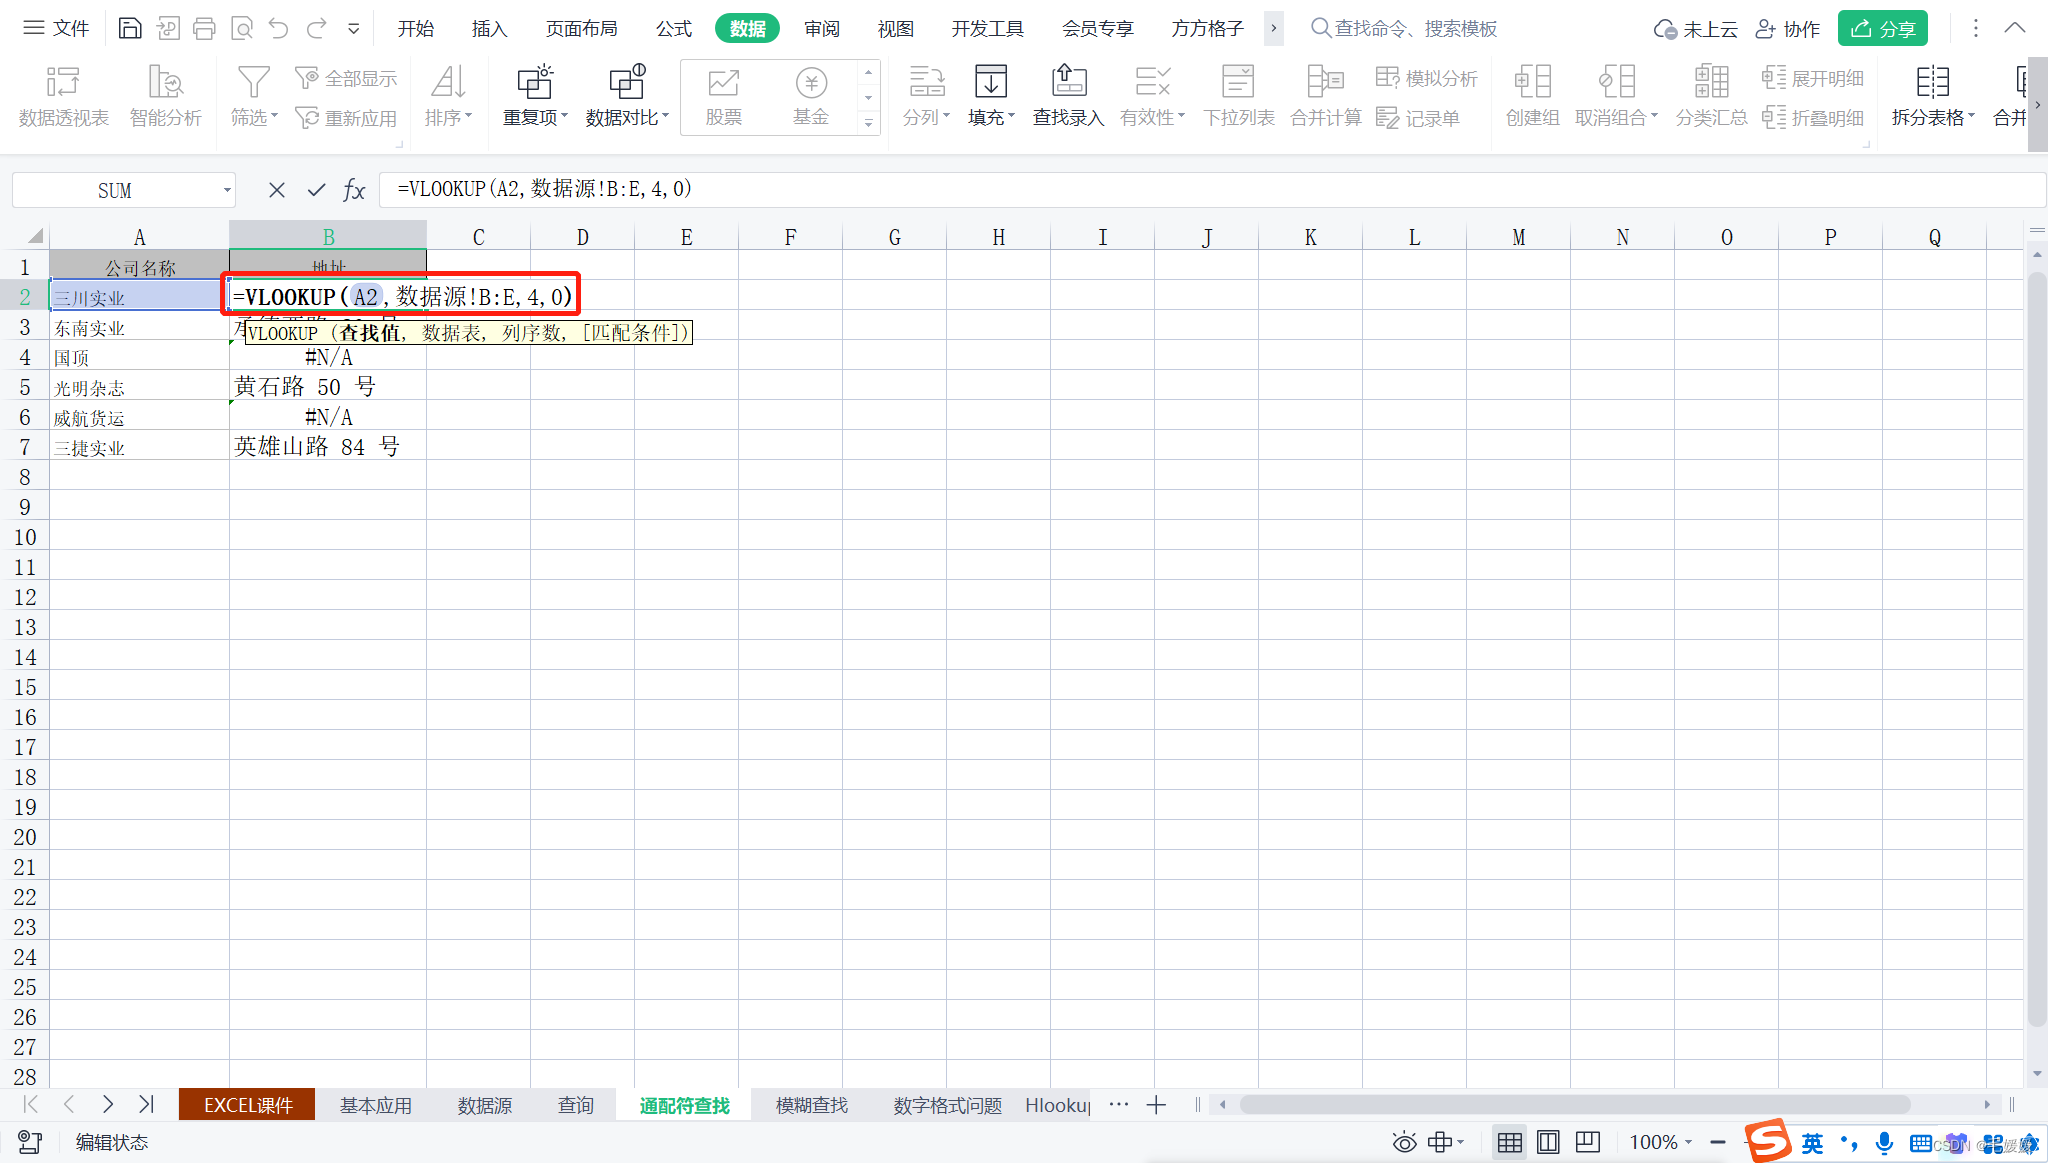2048x1163 pixels.
Task: Click the 下拉列表 dropdown list tool
Action: 1239,96
